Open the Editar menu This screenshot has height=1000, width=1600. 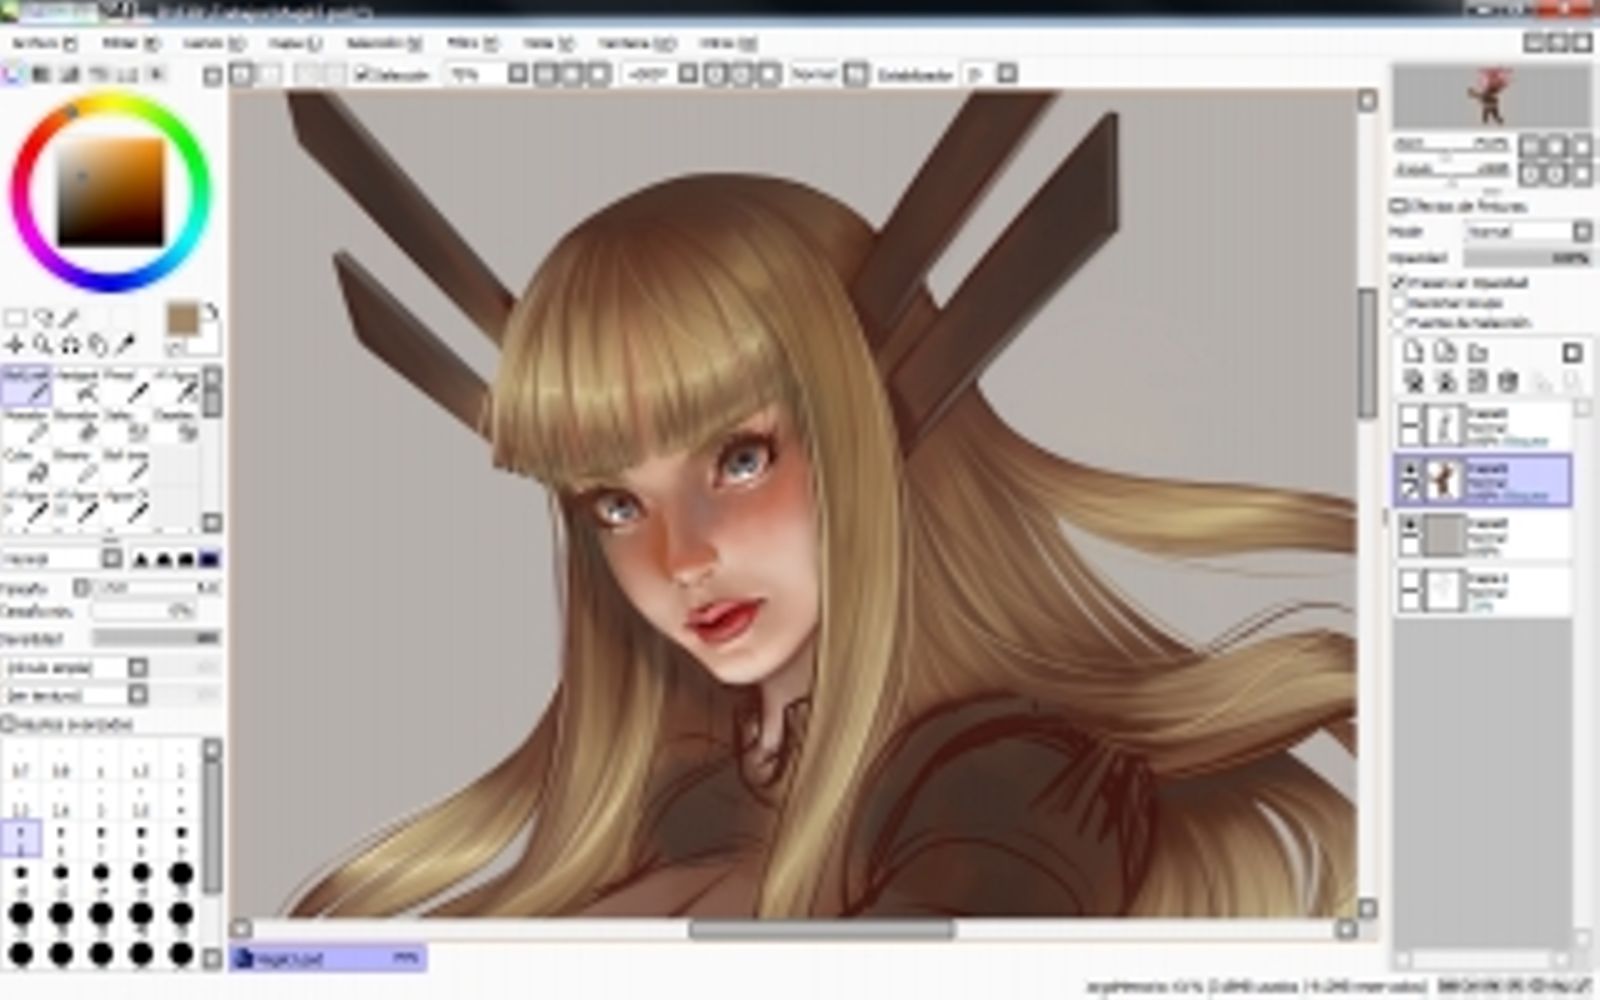[x=131, y=43]
